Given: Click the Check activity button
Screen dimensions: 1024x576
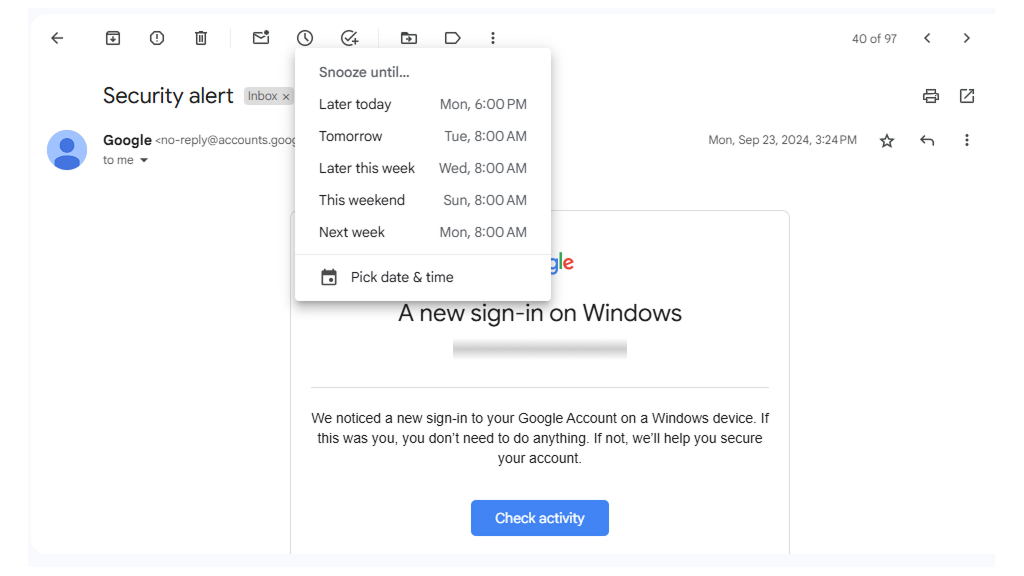Looking at the screenshot, I should tap(539, 518).
